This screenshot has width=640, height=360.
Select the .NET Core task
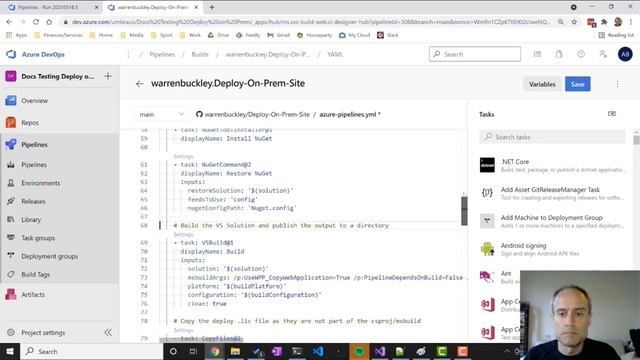point(552,165)
